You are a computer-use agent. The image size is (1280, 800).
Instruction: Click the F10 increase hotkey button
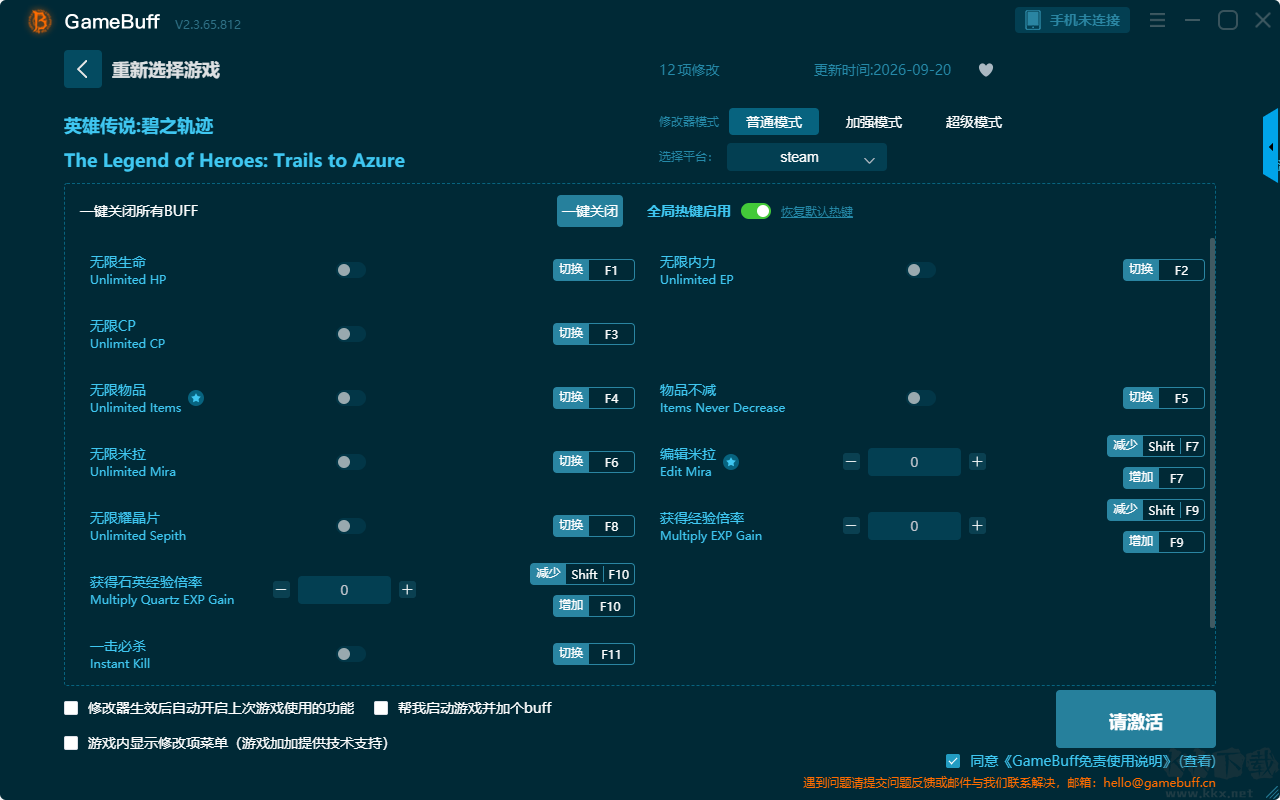[594, 606]
